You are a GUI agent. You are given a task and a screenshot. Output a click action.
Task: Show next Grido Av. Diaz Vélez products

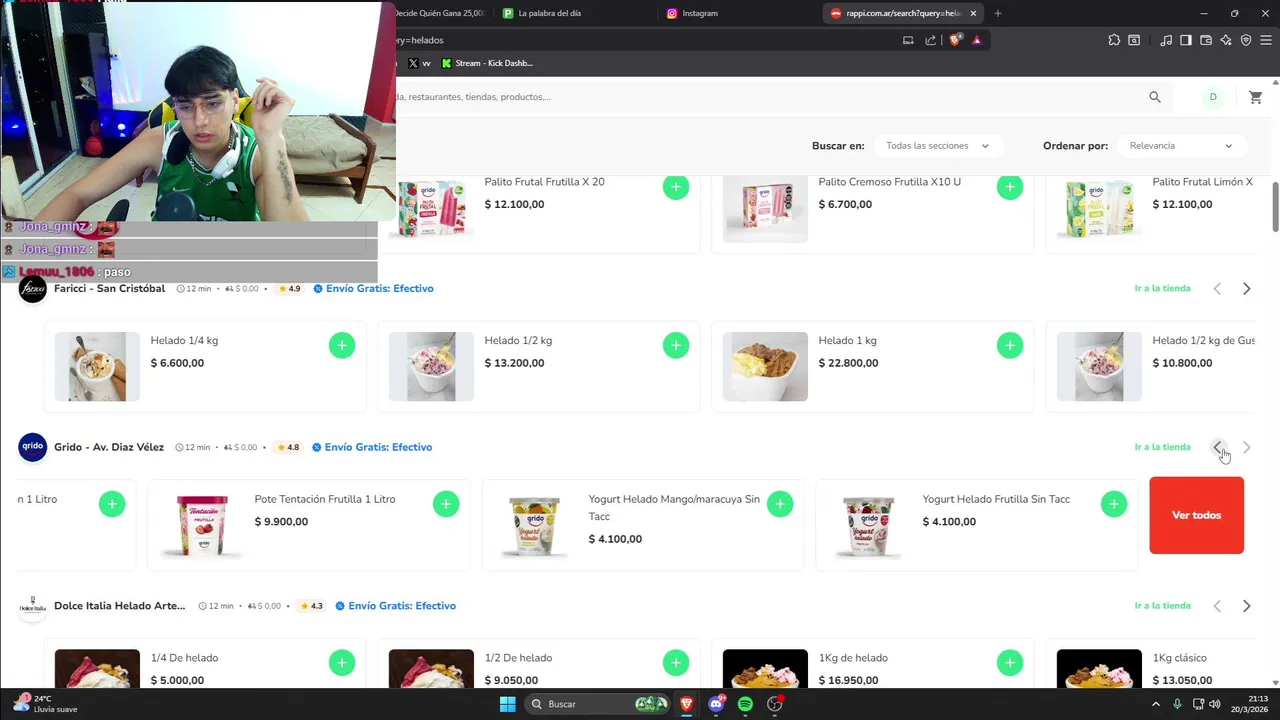(x=1246, y=447)
